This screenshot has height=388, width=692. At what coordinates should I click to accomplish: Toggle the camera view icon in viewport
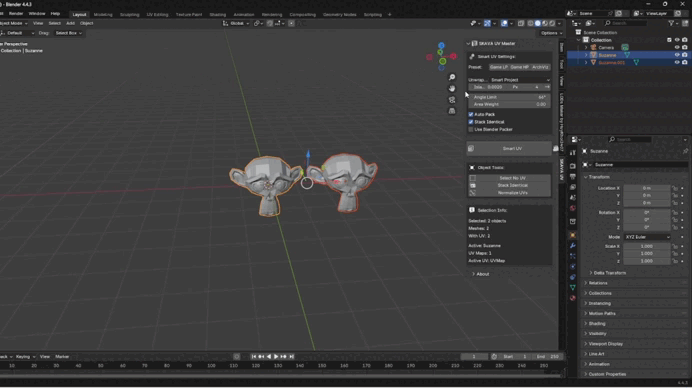click(x=452, y=100)
